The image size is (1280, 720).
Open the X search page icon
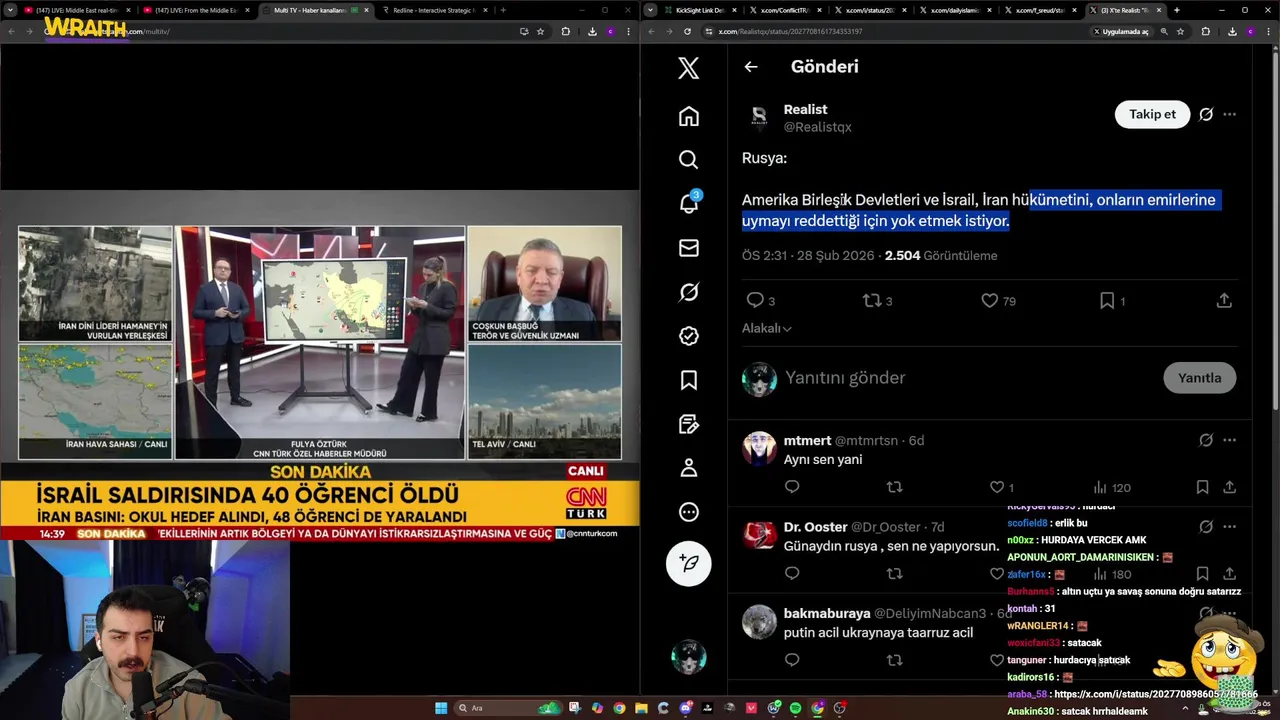pos(689,160)
